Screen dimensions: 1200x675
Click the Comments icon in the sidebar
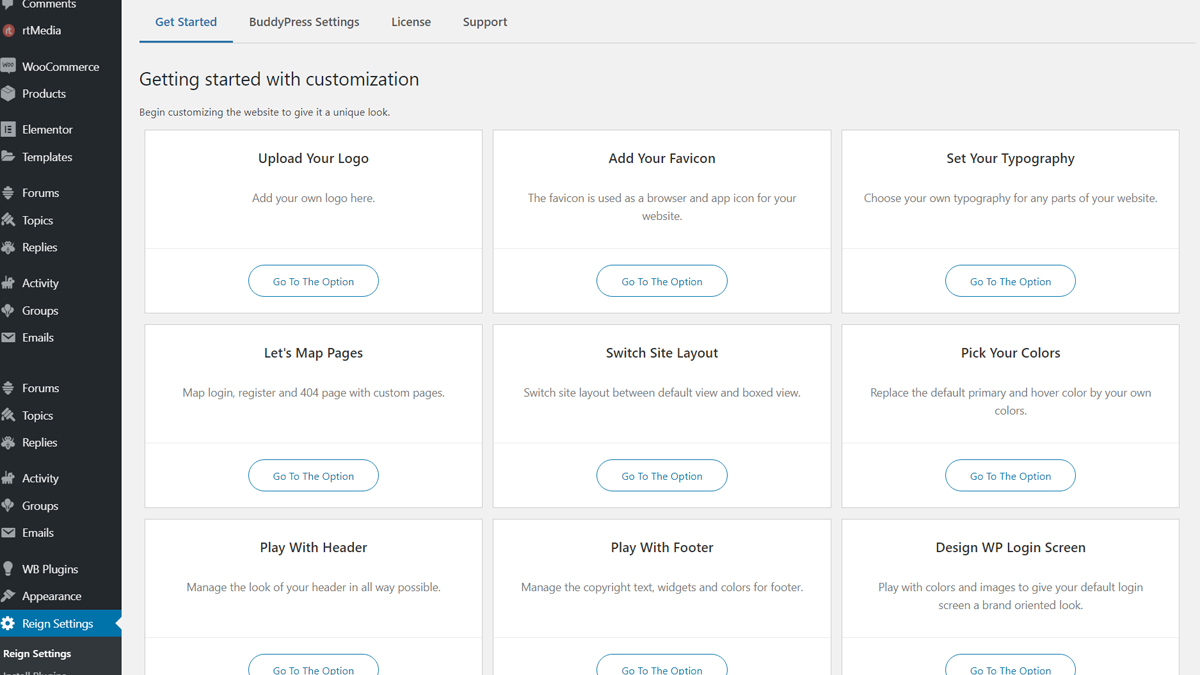tap(9, 5)
